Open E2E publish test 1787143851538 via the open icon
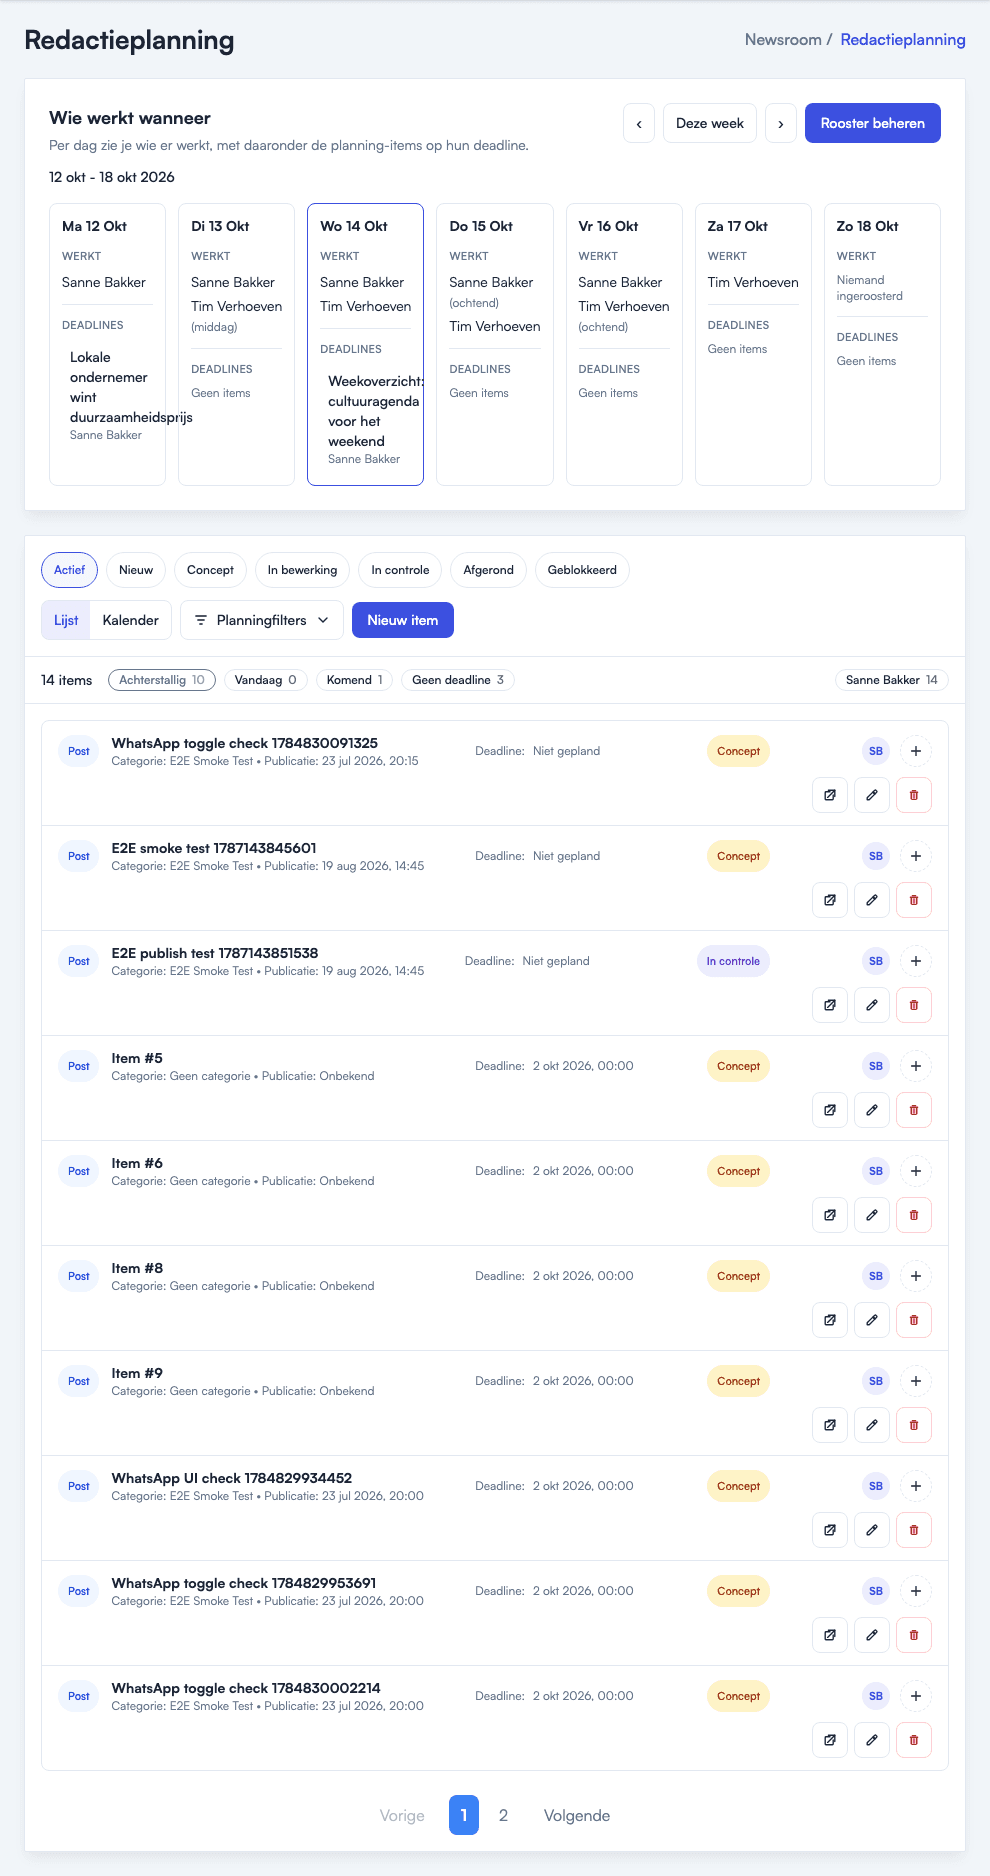990x1876 pixels. pyautogui.click(x=830, y=1005)
